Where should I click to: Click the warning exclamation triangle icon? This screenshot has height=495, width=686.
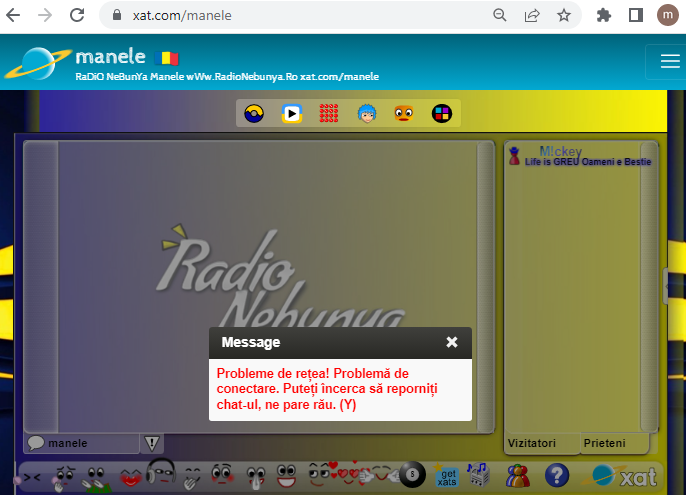click(x=152, y=443)
